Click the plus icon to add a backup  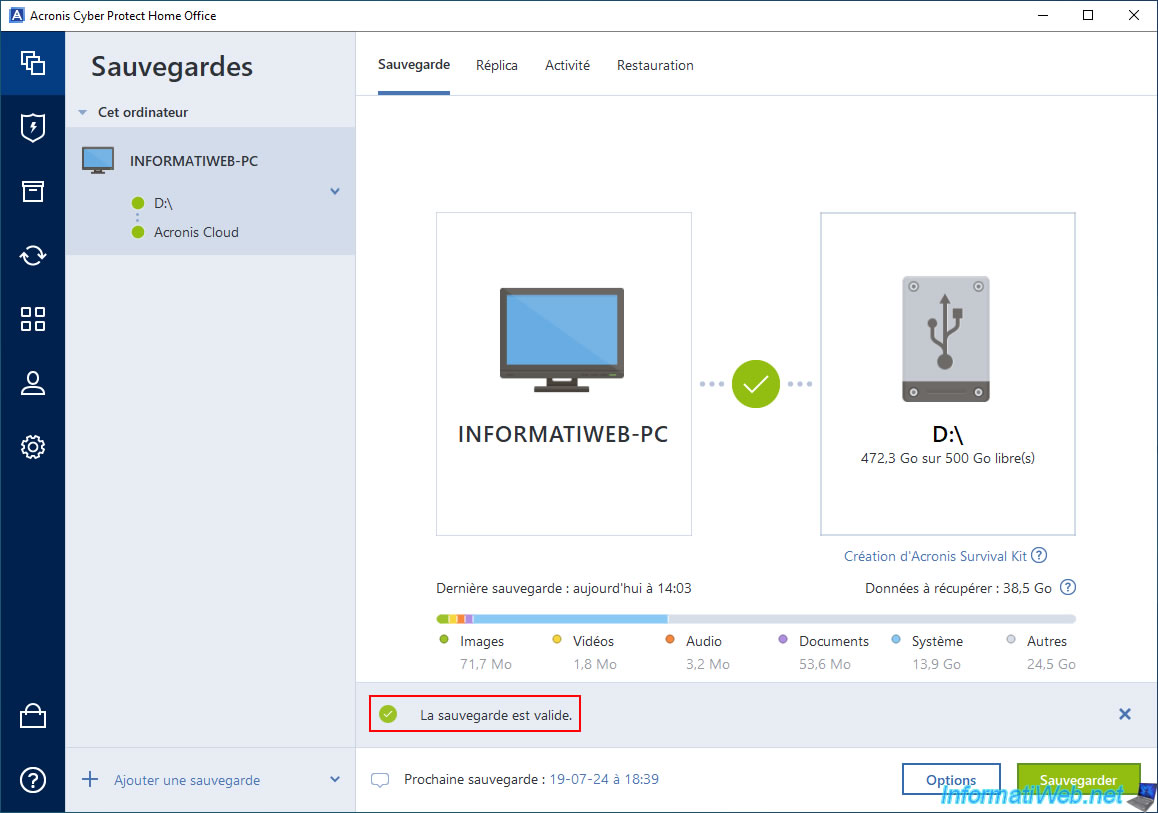tap(90, 780)
